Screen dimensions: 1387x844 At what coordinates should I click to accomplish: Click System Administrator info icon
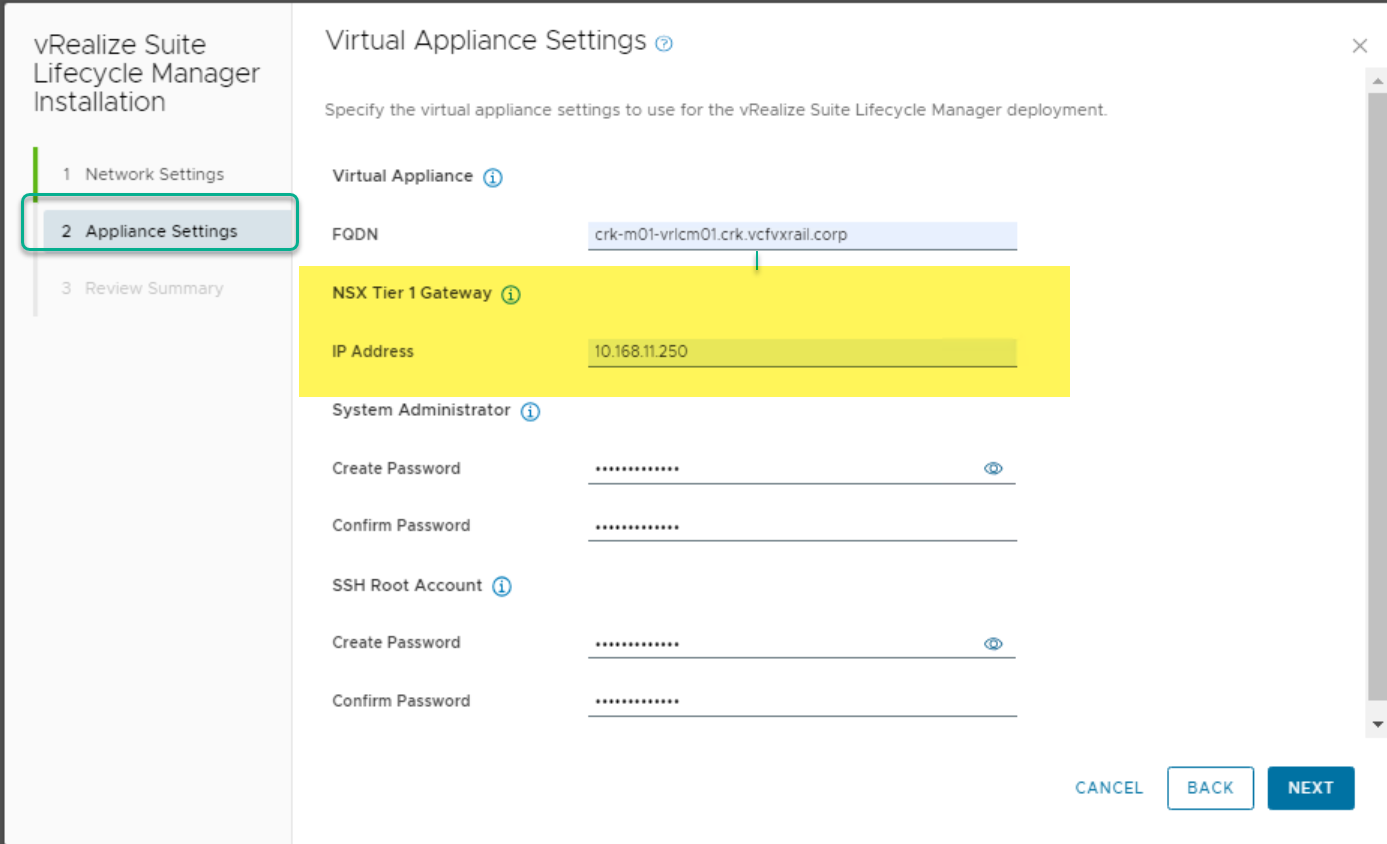tap(530, 412)
